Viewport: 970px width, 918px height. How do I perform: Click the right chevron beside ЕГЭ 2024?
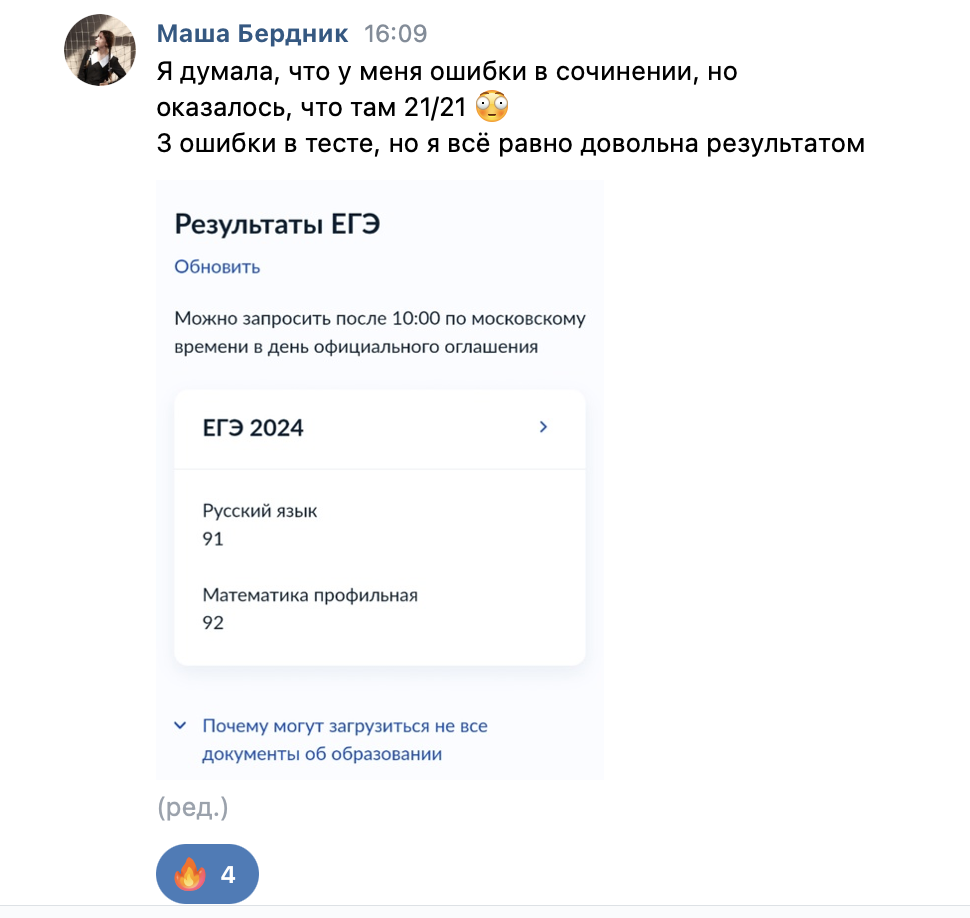[x=543, y=427]
